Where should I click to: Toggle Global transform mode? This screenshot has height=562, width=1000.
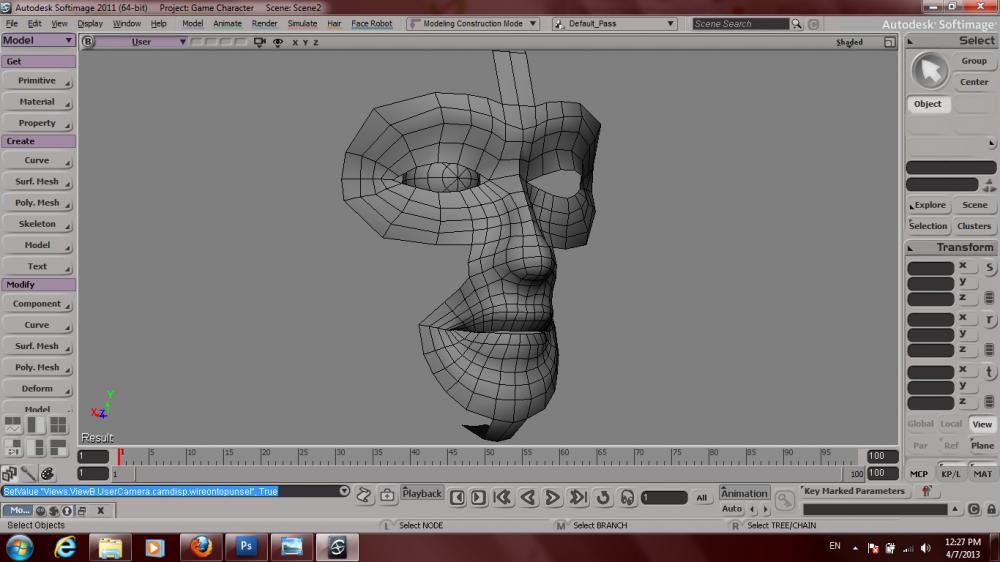(x=920, y=424)
